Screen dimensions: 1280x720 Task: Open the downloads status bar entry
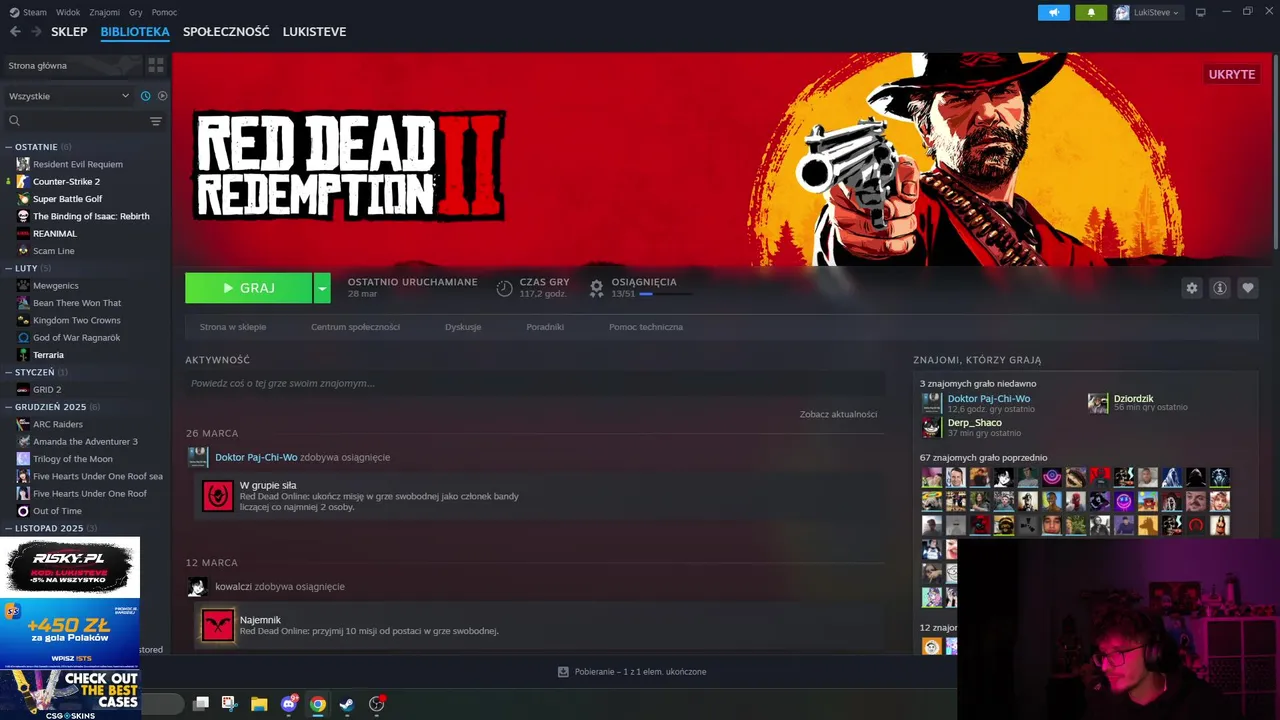pos(632,672)
